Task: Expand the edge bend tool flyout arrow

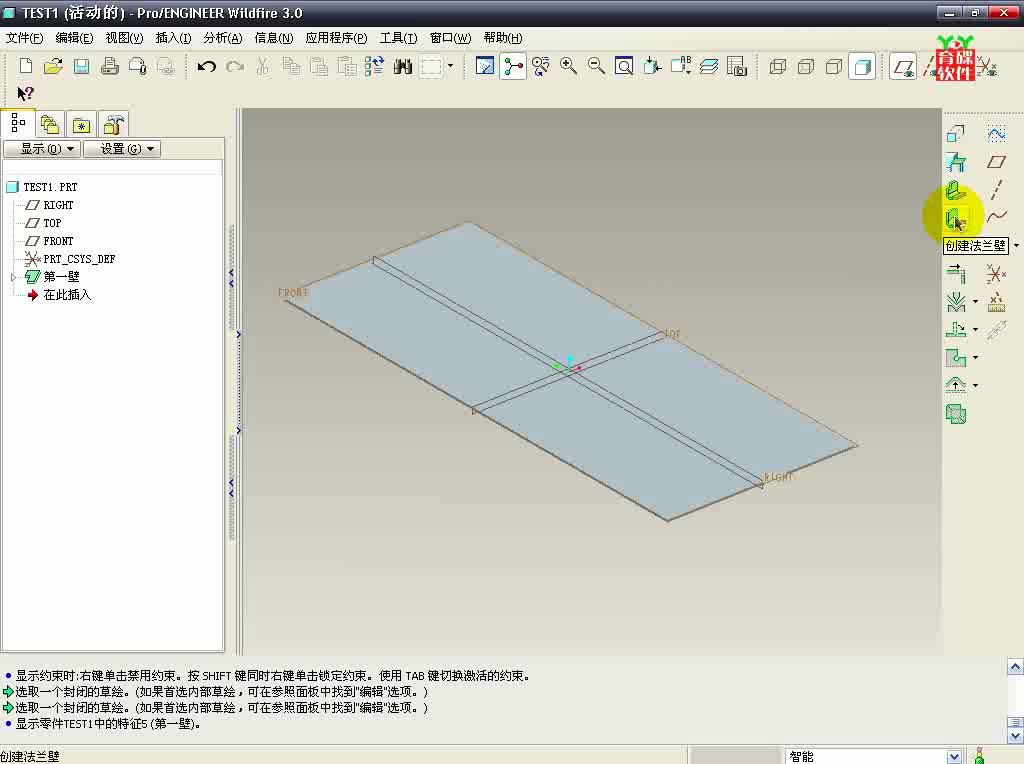Action: tap(976, 330)
